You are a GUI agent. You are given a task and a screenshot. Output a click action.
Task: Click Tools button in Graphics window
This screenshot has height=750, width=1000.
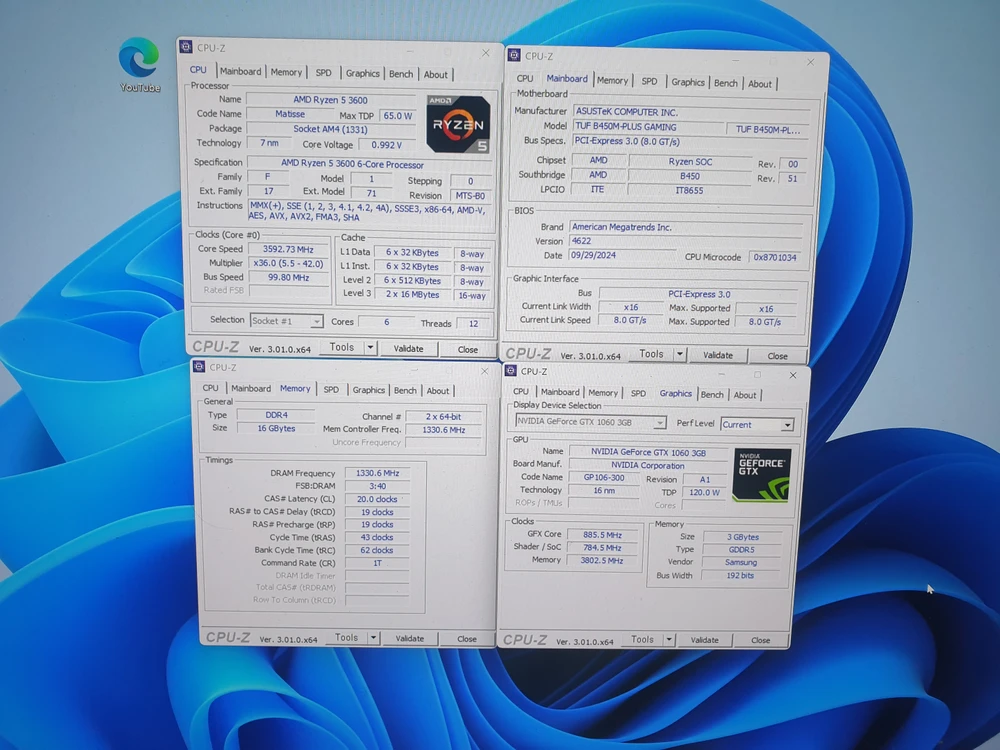[642, 639]
